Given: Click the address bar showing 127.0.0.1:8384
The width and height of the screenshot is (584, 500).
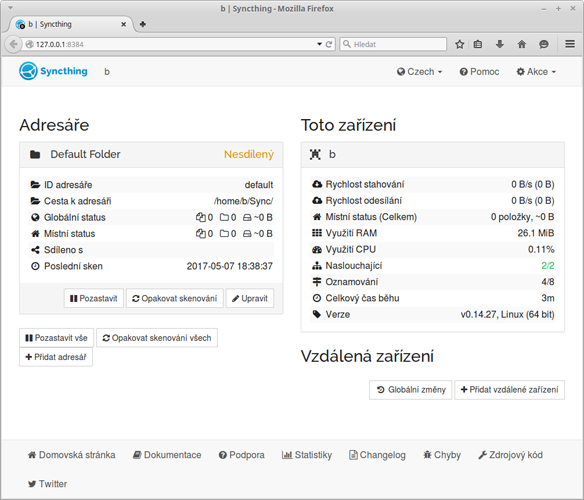Looking at the screenshot, I should tap(169, 44).
